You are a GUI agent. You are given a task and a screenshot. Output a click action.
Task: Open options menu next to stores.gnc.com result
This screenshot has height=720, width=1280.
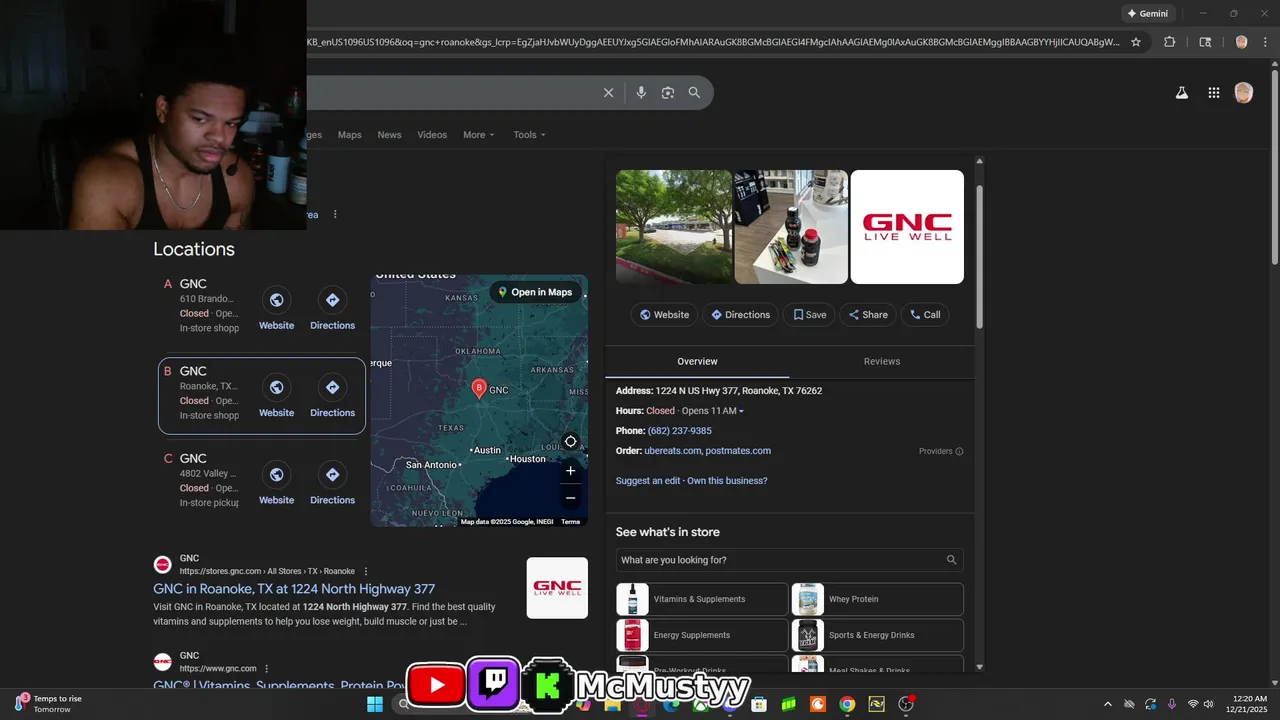click(366, 571)
